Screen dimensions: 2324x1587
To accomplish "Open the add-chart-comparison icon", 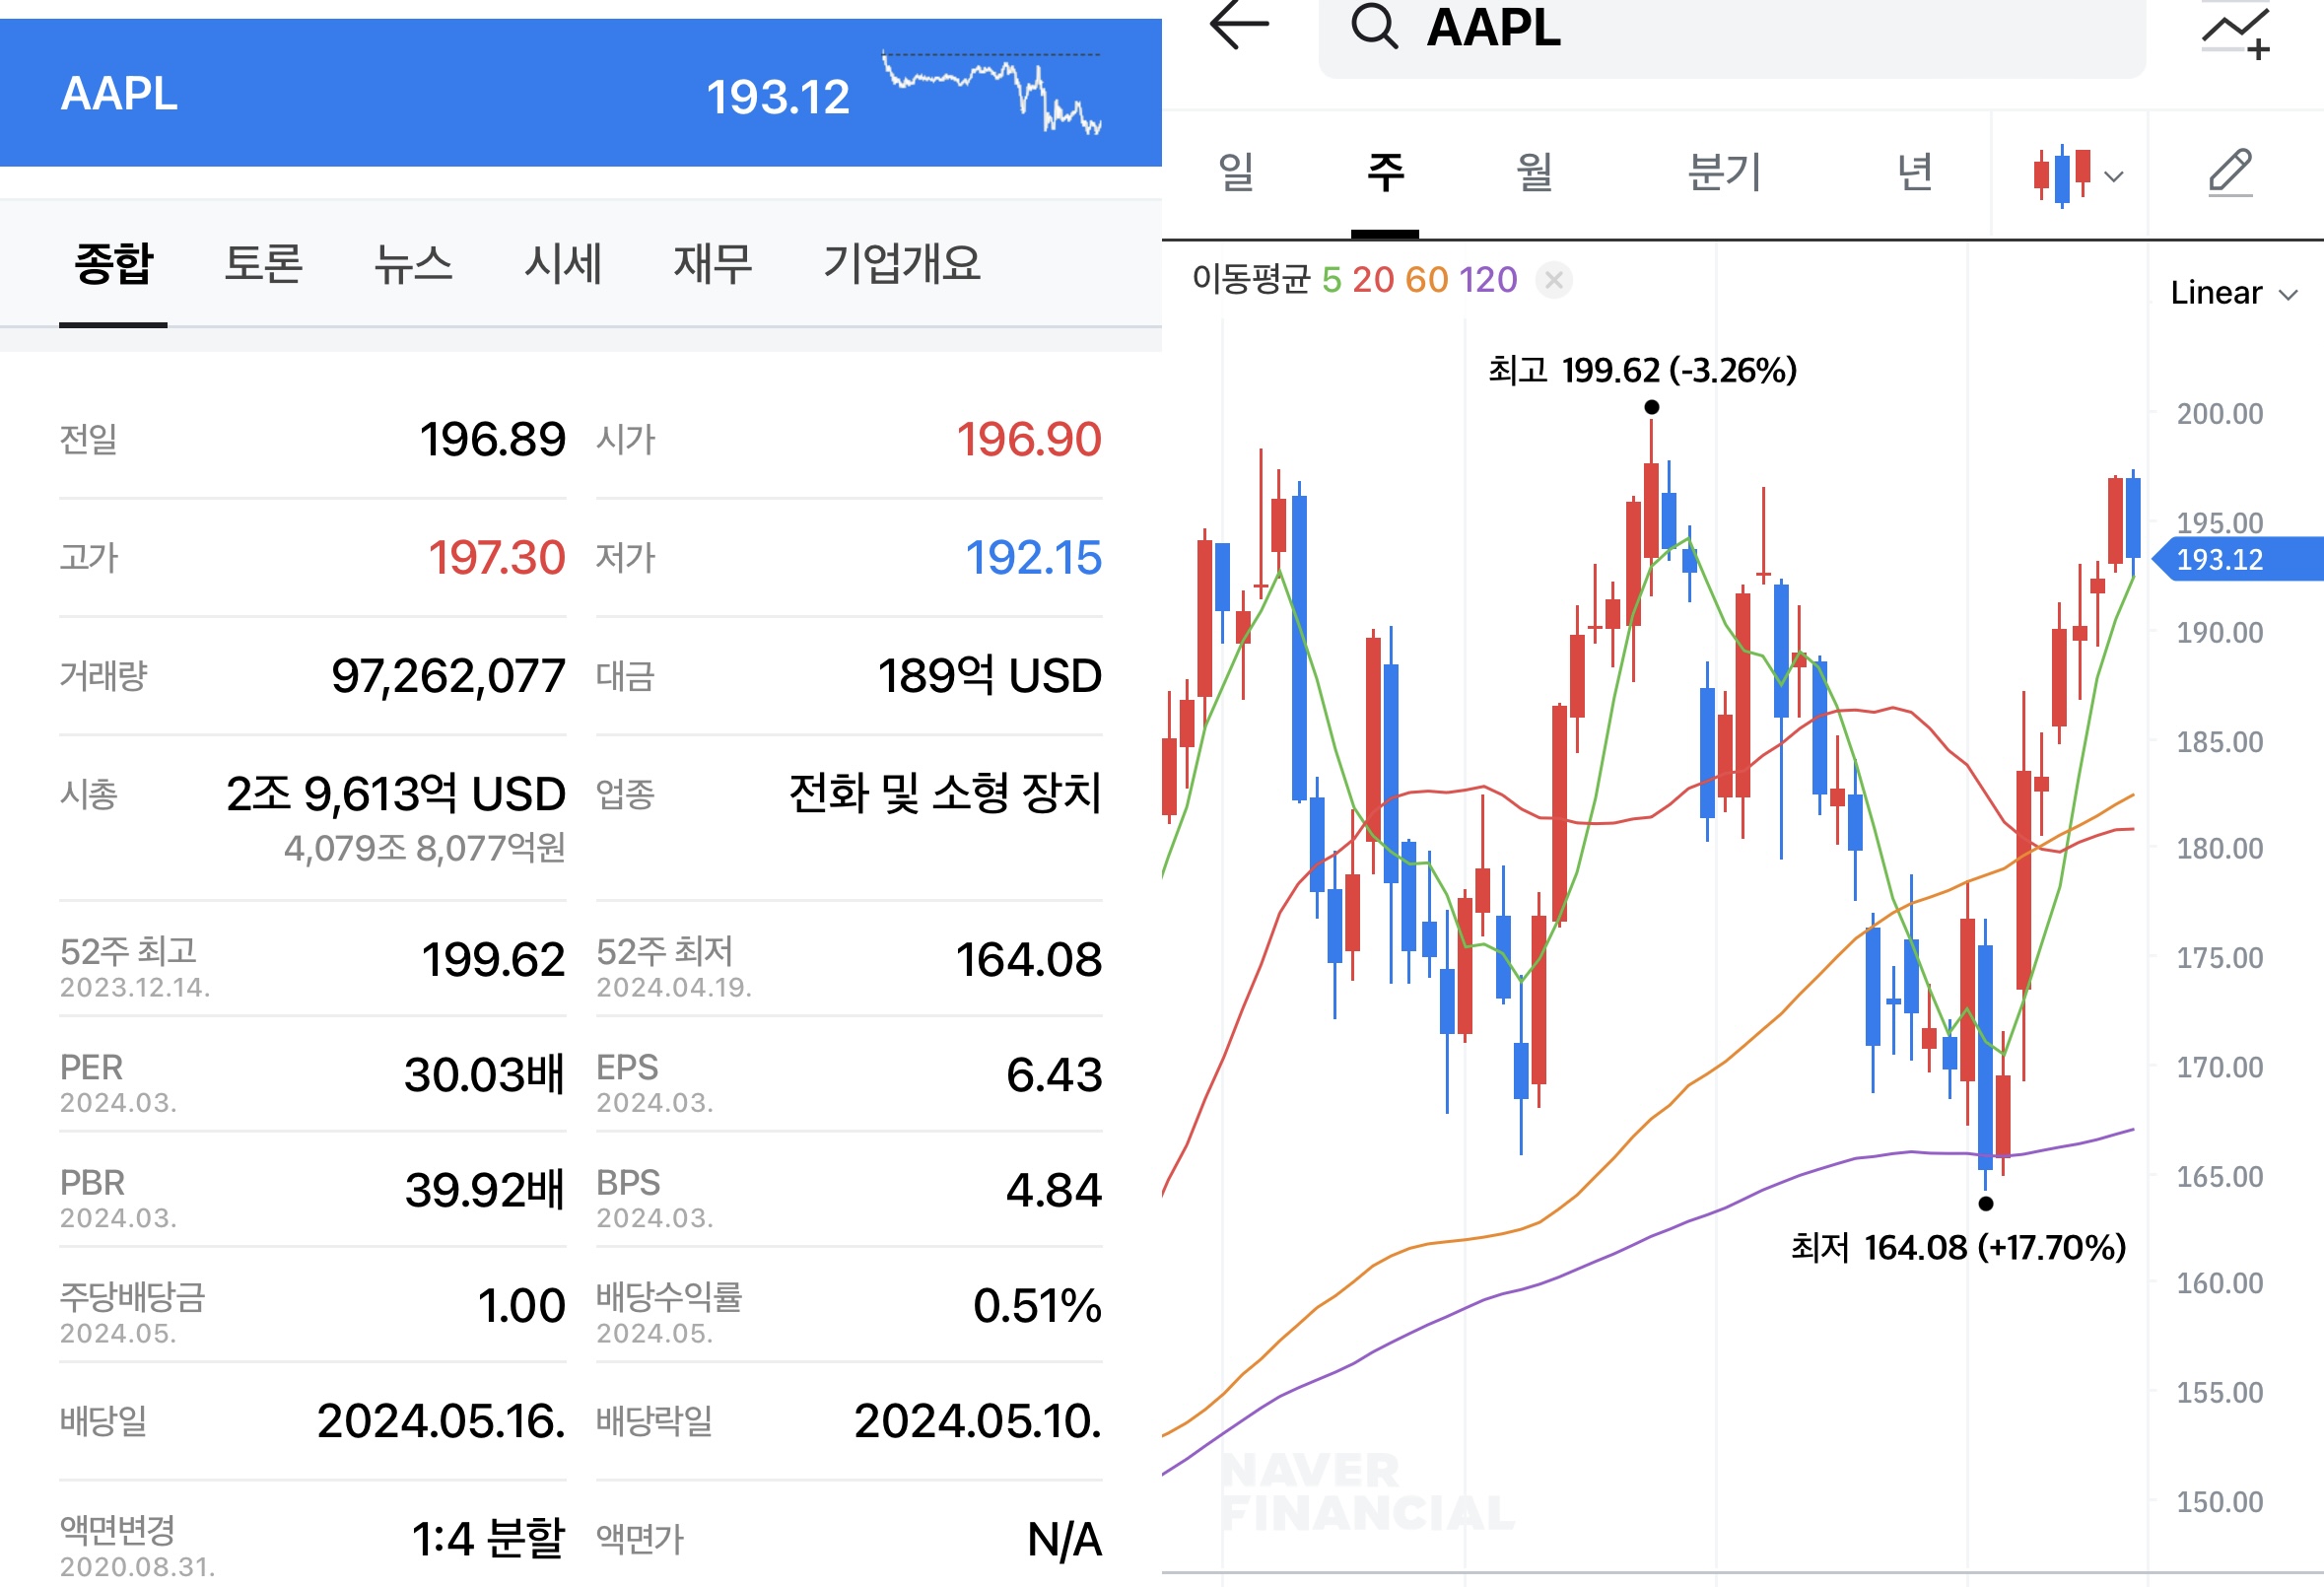I will [x=2236, y=32].
